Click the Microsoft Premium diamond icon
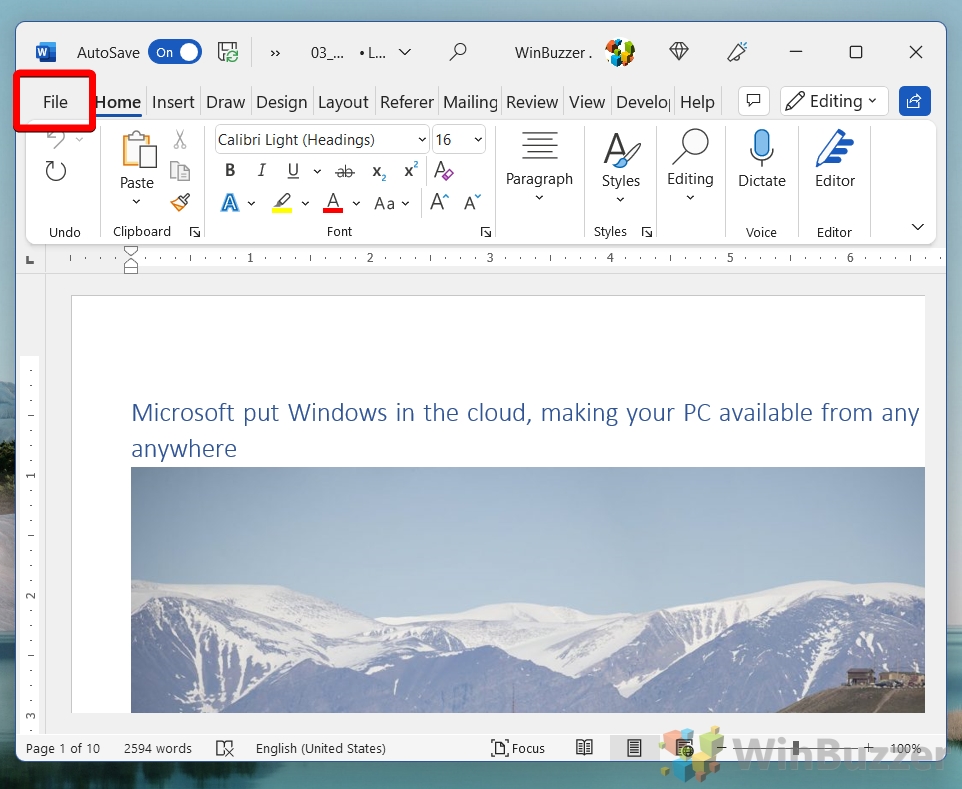Viewport: 962px width, 789px height. coord(679,52)
